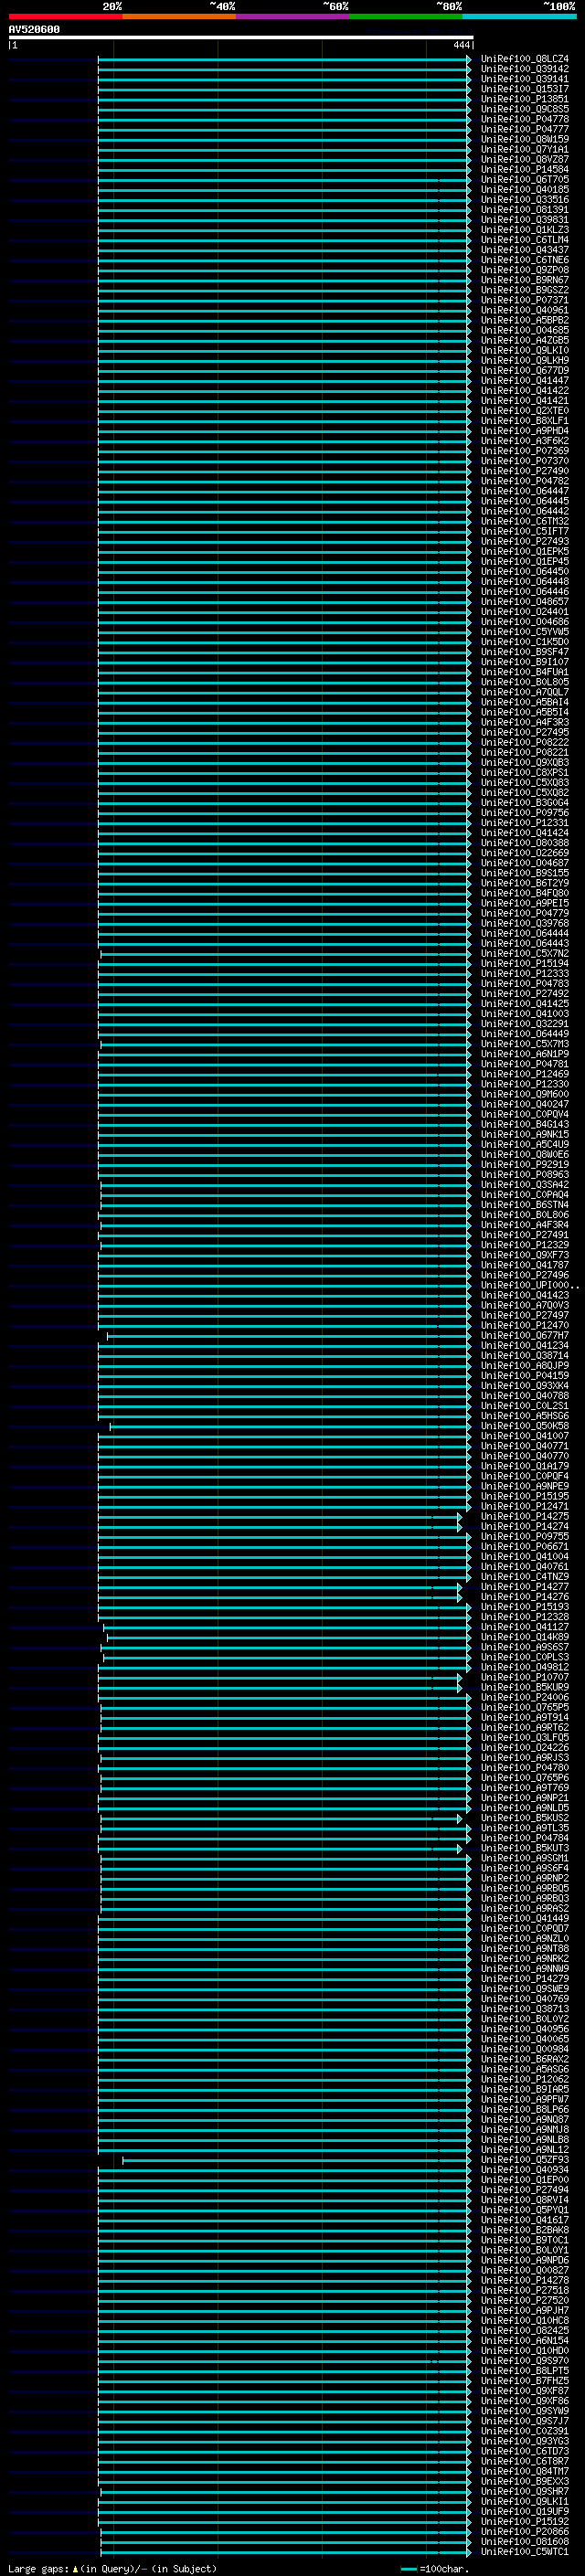The width and height of the screenshot is (585, 2576).
Task: Select hit label UniRef100_A9NPD6
Action: point(525,2260)
